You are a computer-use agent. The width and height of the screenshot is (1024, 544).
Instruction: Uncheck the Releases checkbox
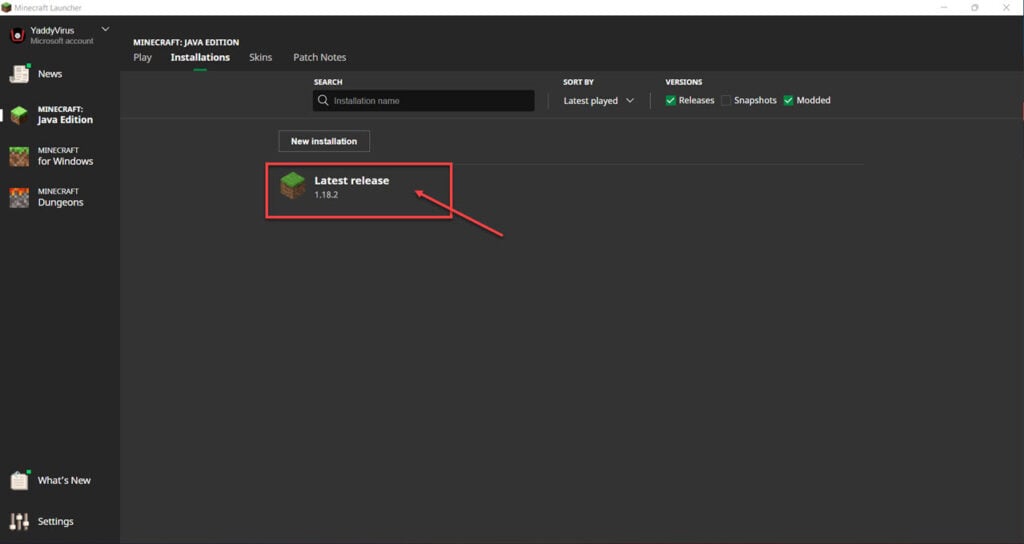pos(670,101)
